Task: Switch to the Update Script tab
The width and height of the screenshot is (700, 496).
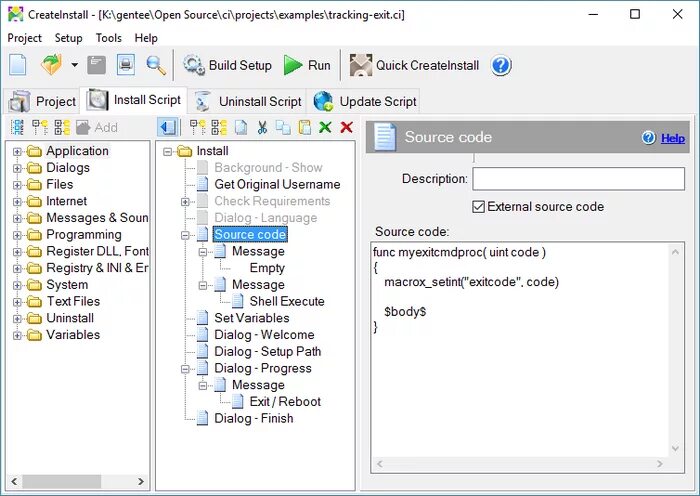Action: (x=365, y=101)
